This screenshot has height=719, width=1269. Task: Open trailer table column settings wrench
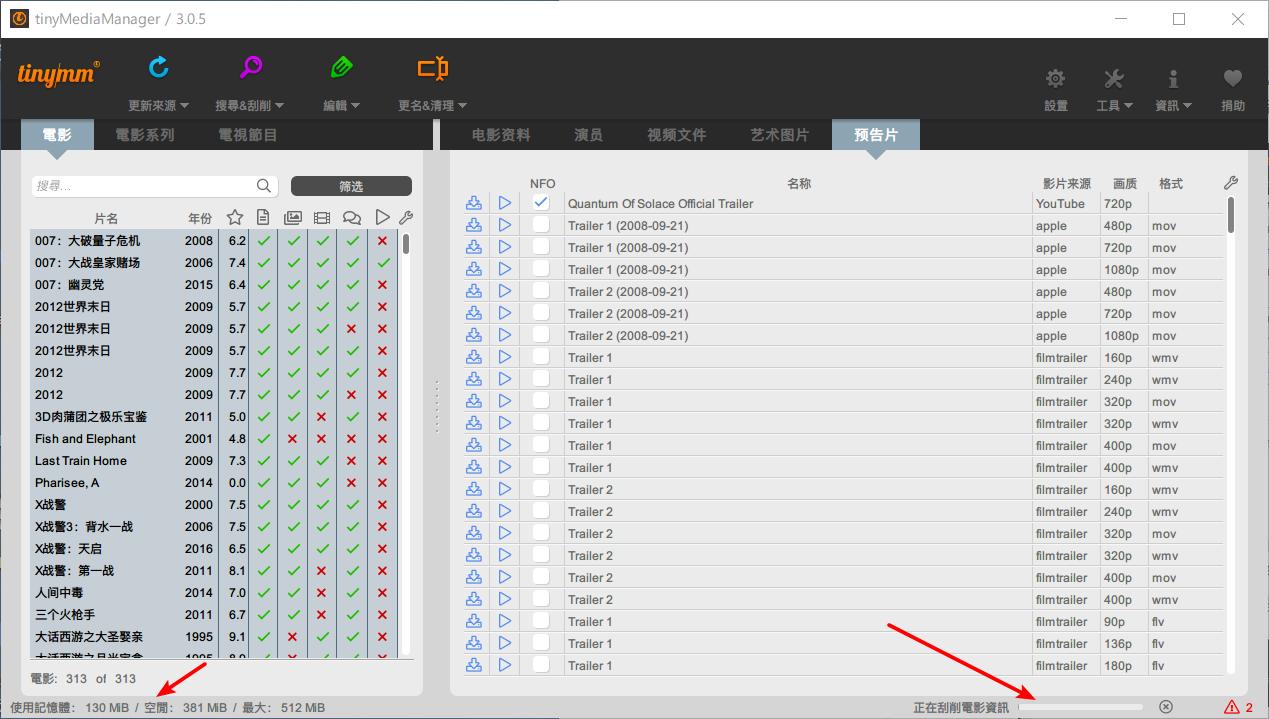coord(1231,183)
